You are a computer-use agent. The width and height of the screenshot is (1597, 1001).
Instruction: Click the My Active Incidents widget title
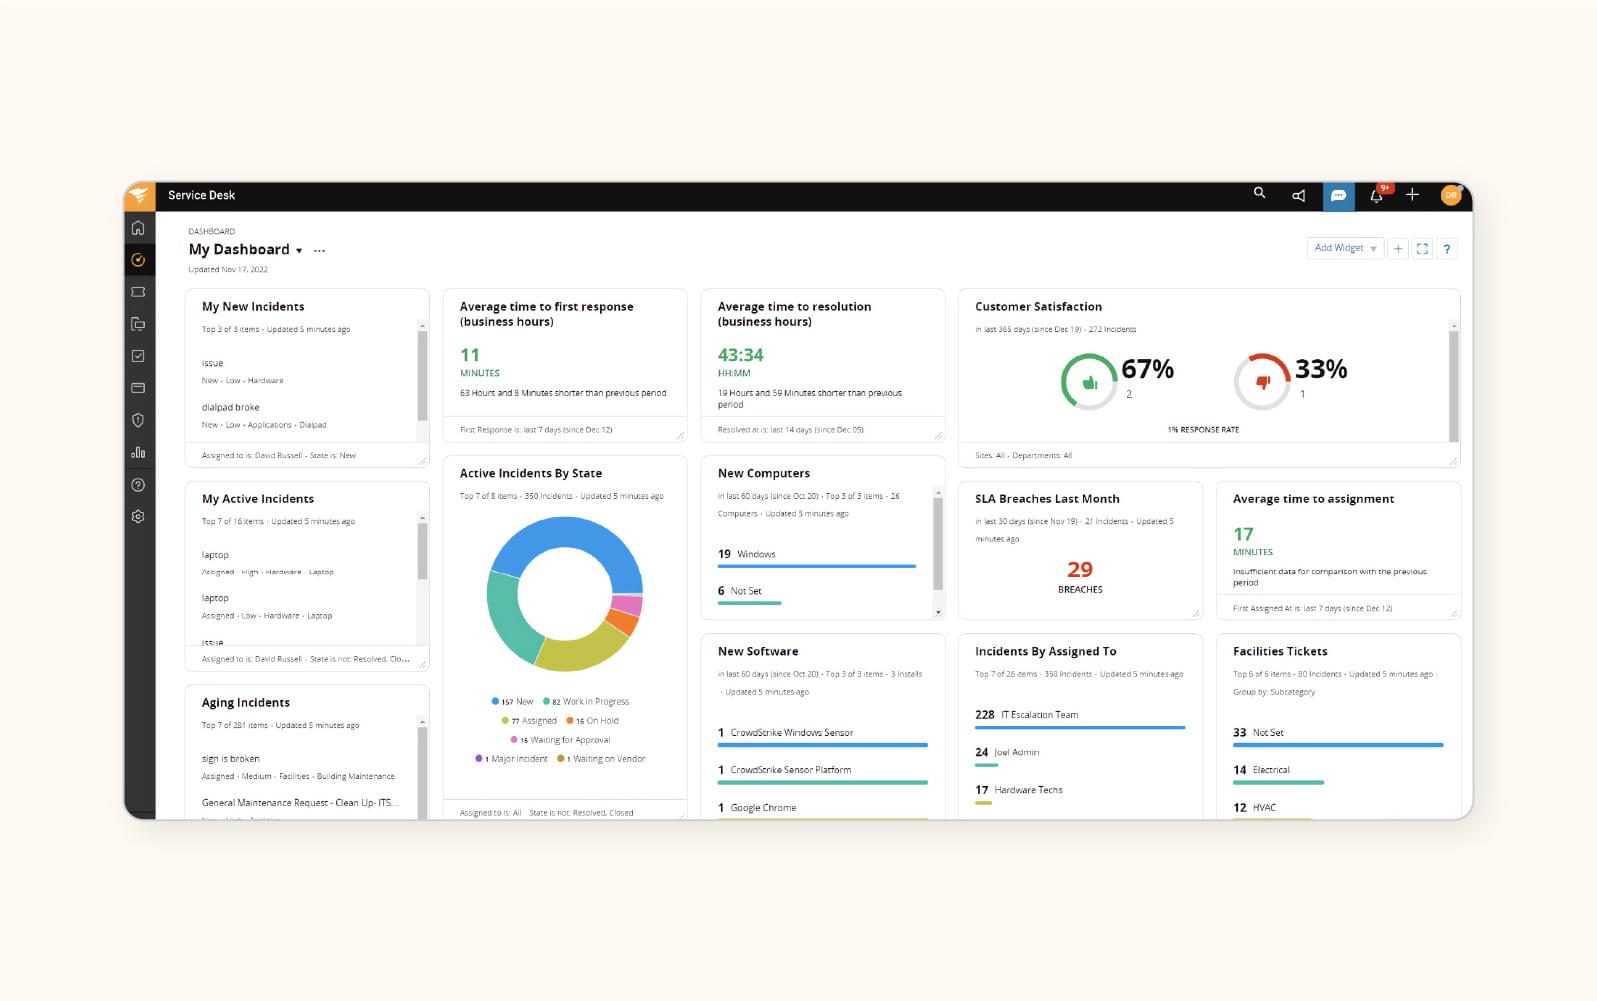tap(258, 499)
